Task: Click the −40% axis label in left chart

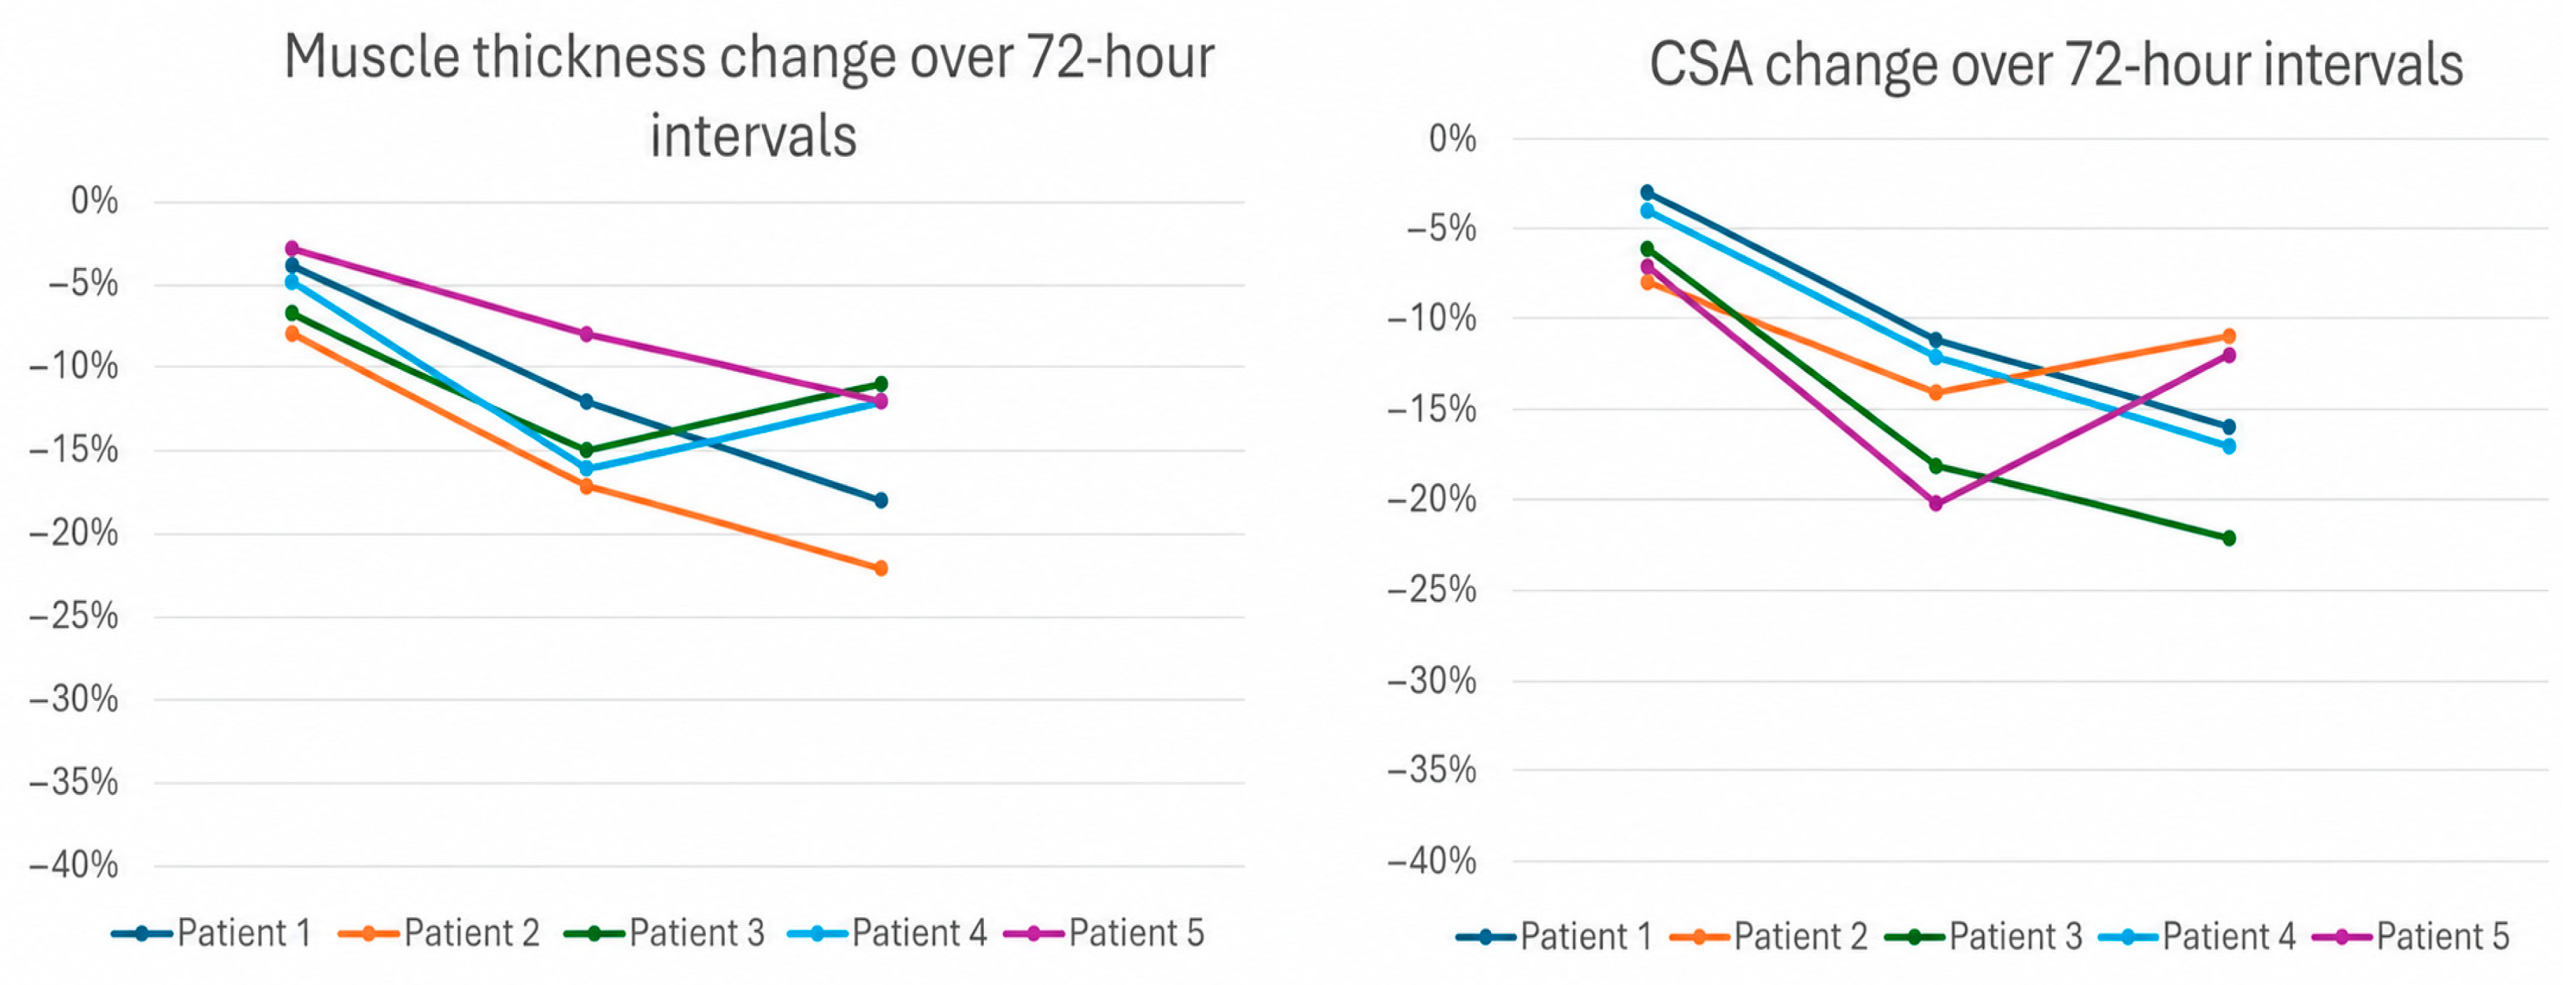Action: pos(74,865)
